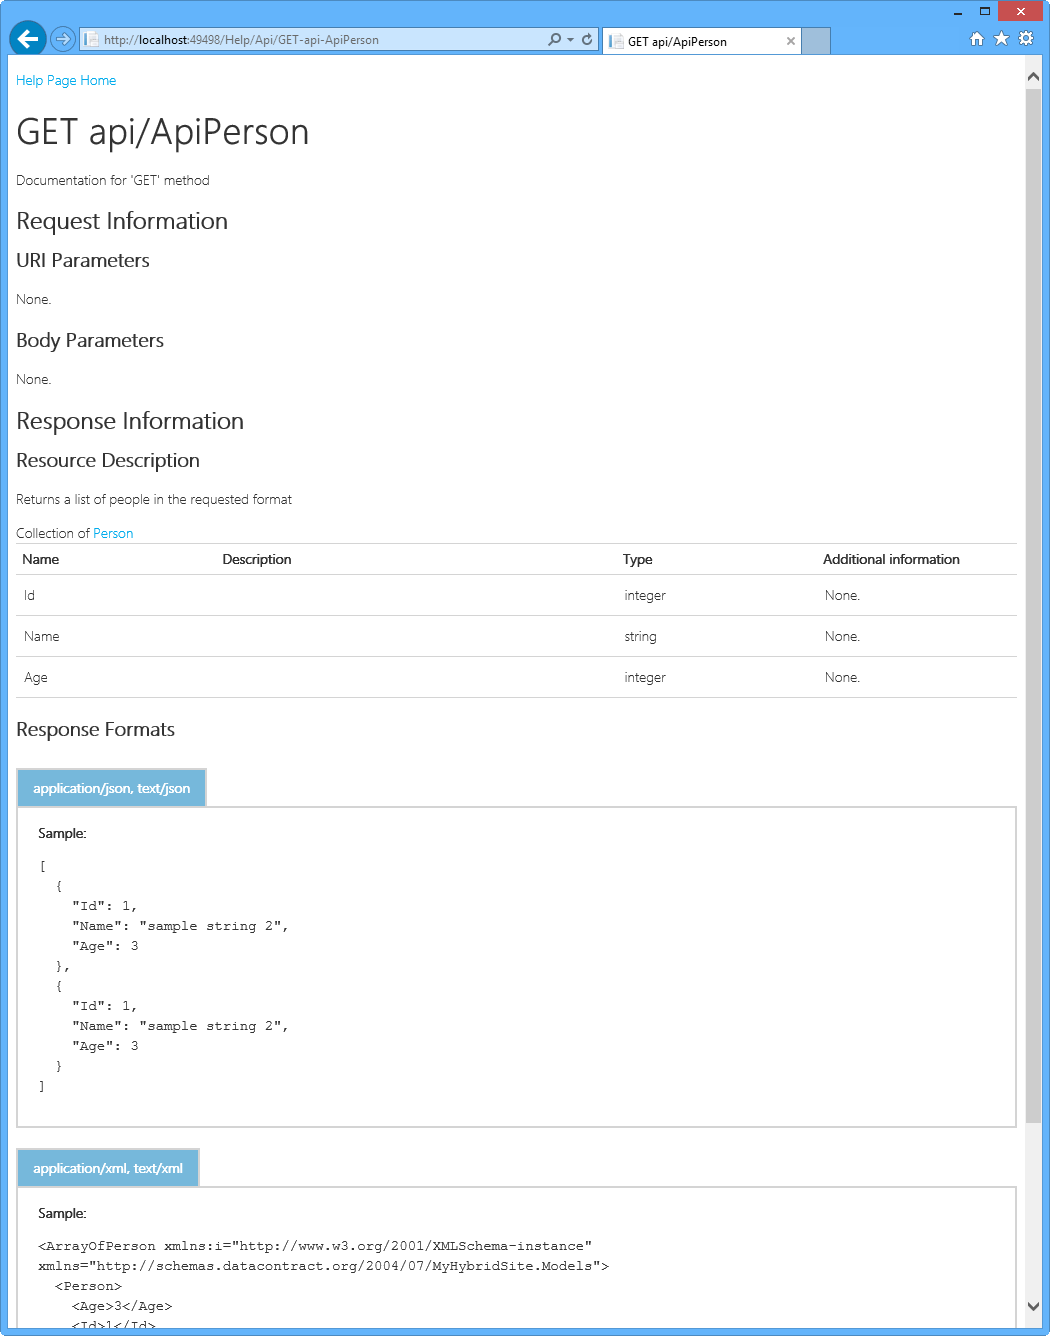1050x1336 pixels.
Task: Click the forward navigation arrow
Action: tap(61, 38)
